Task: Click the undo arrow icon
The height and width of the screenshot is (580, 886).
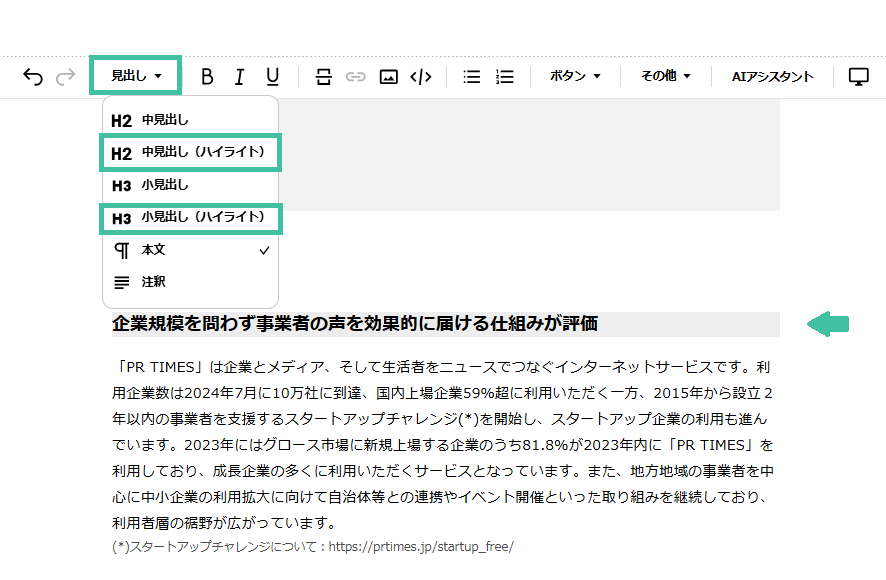Action: (x=33, y=77)
